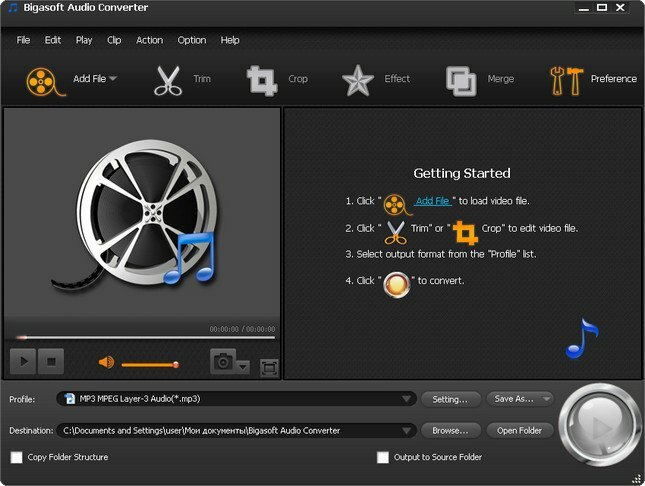Click the Browse button
The height and width of the screenshot is (486, 645).
click(x=450, y=431)
